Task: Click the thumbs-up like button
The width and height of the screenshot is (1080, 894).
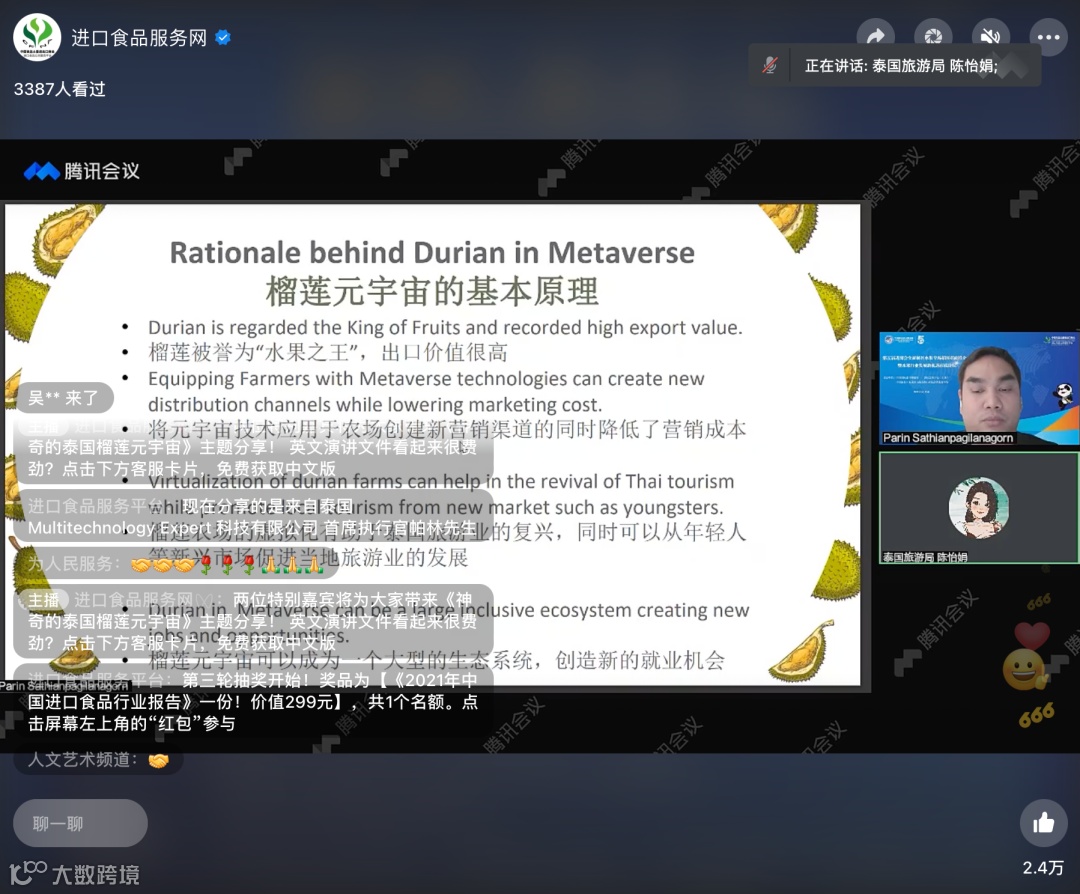Action: pyautogui.click(x=1043, y=822)
